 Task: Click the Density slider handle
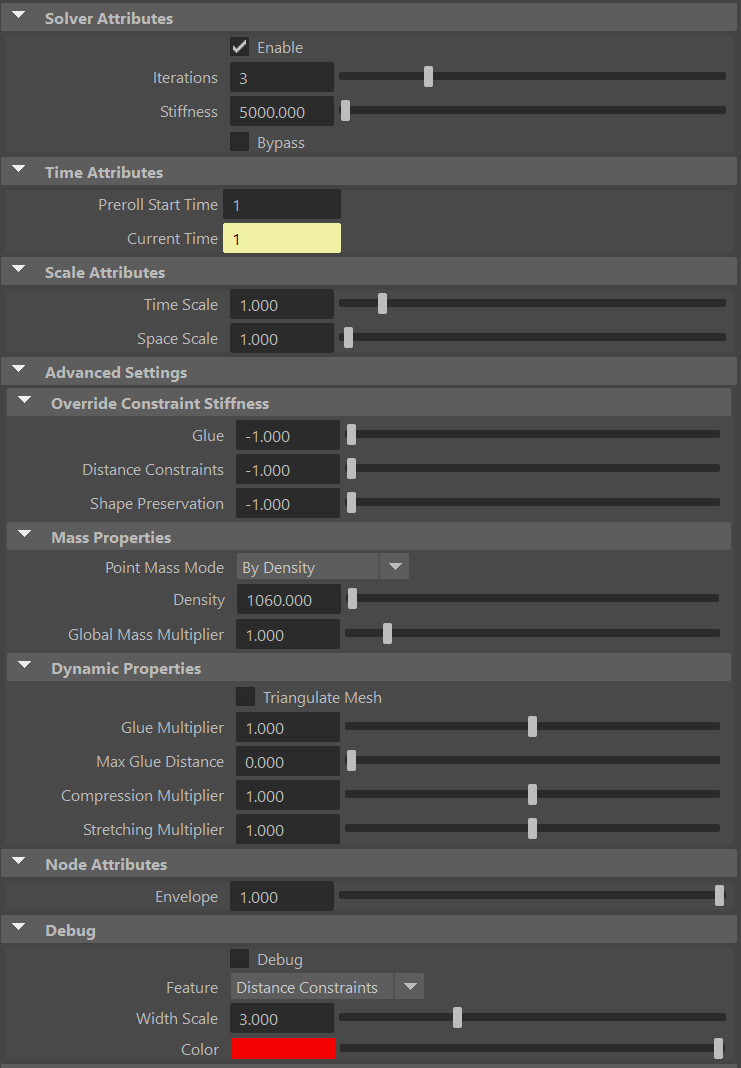coord(352,599)
